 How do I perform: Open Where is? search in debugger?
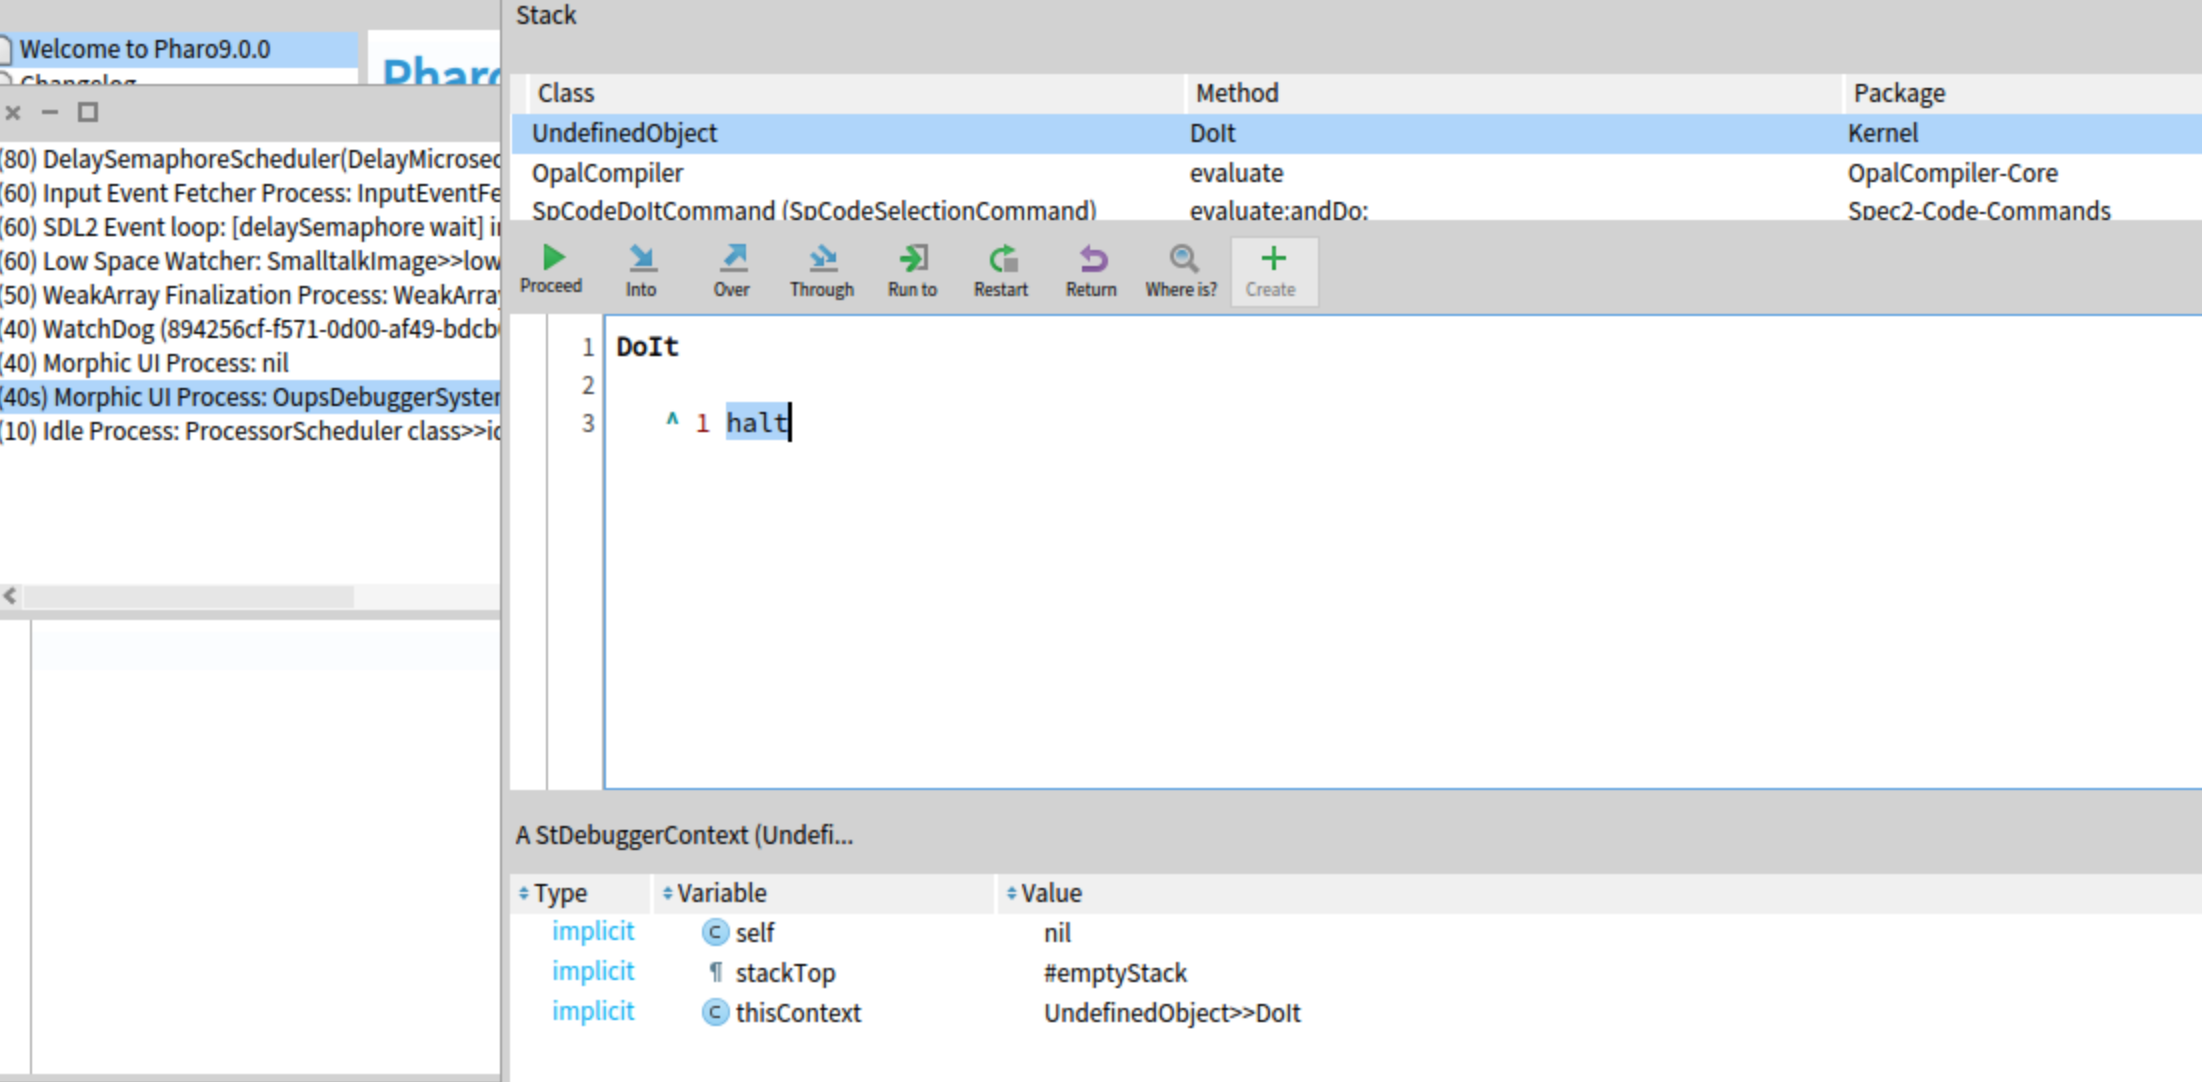[x=1181, y=268]
